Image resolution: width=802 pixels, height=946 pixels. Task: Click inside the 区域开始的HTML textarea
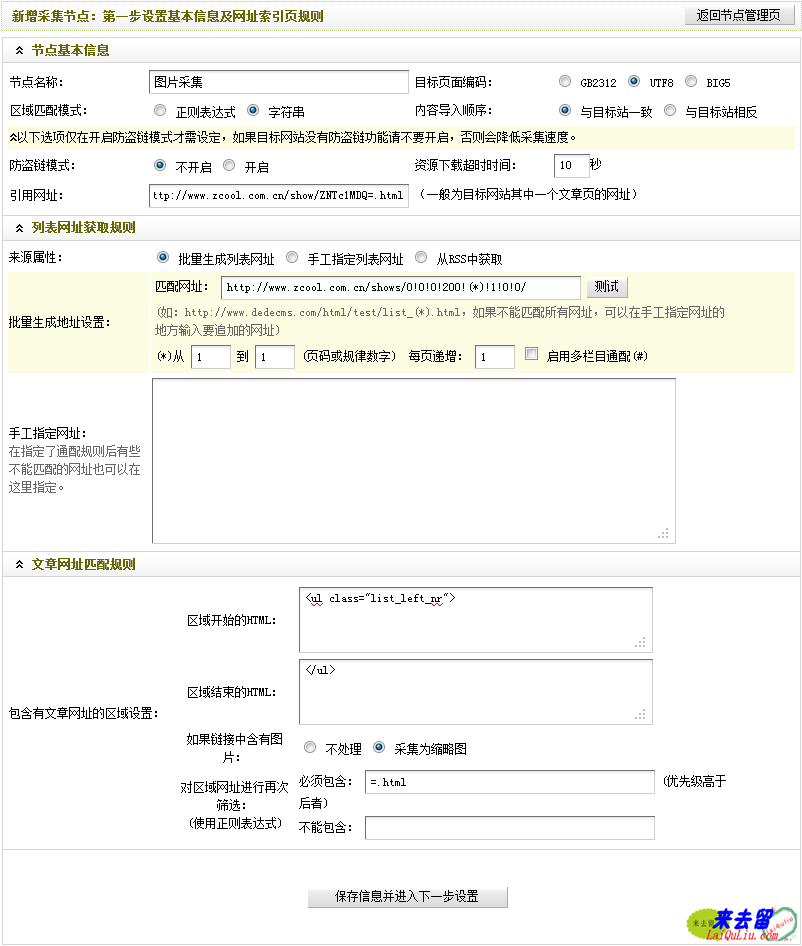pos(476,620)
